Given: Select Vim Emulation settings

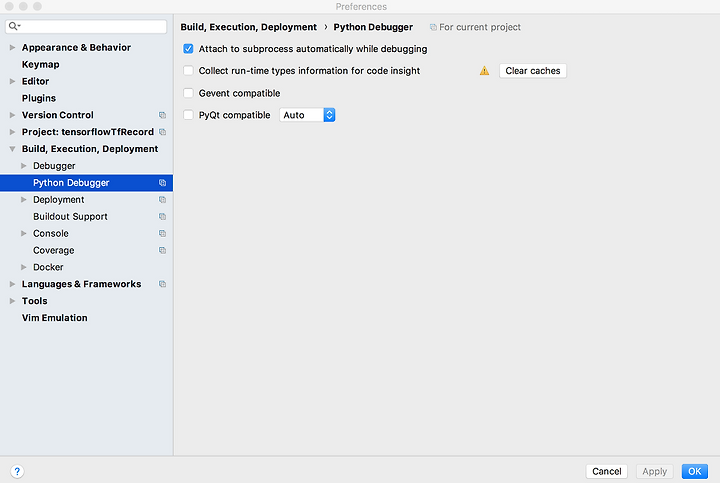Looking at the screenshot, I should point(55,318).
